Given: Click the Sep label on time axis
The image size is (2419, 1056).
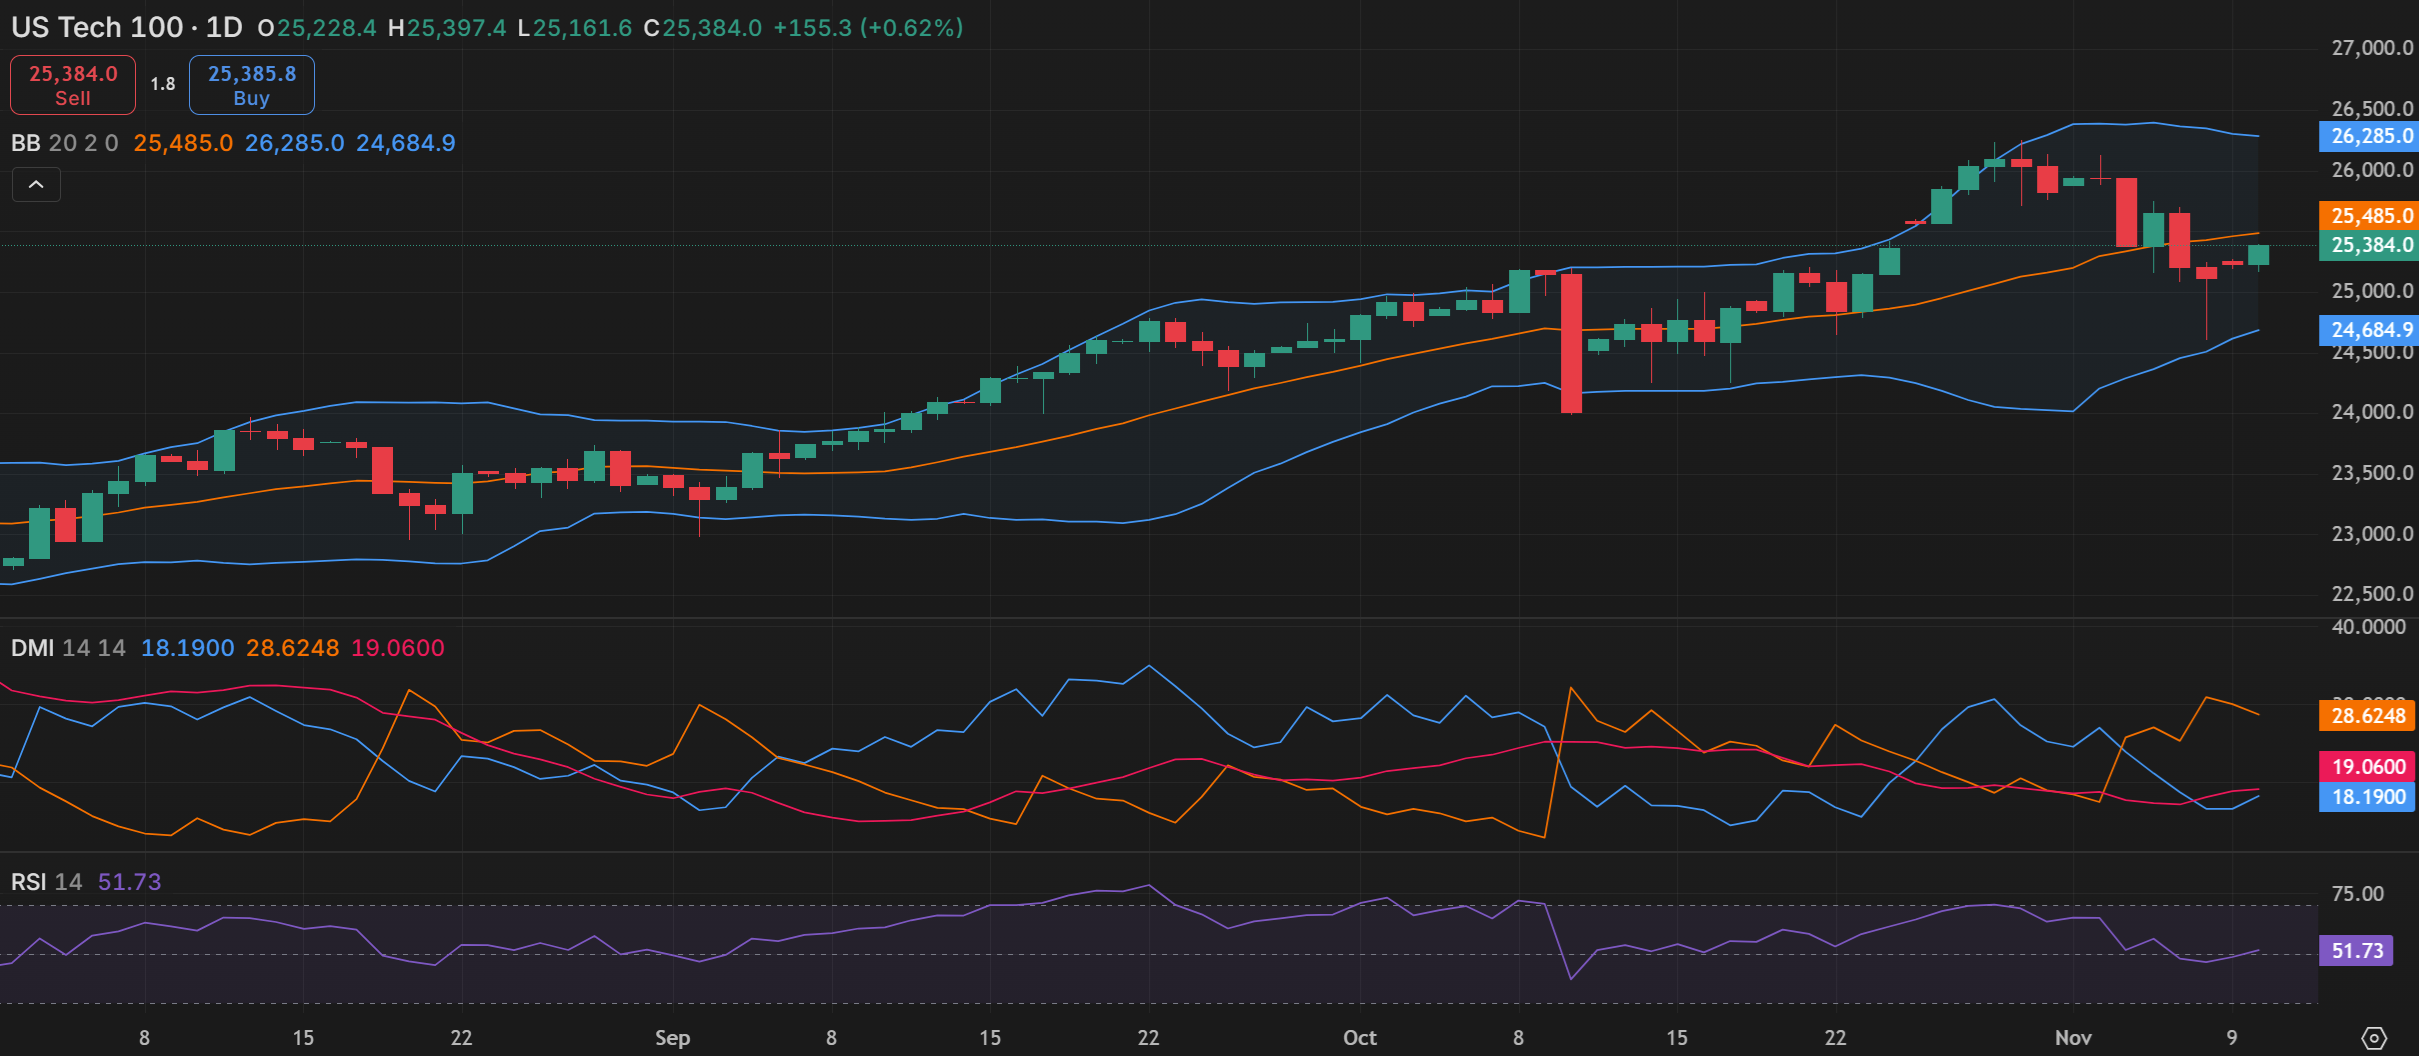Looking at the screenshot, I should [x=672, y=1038].
